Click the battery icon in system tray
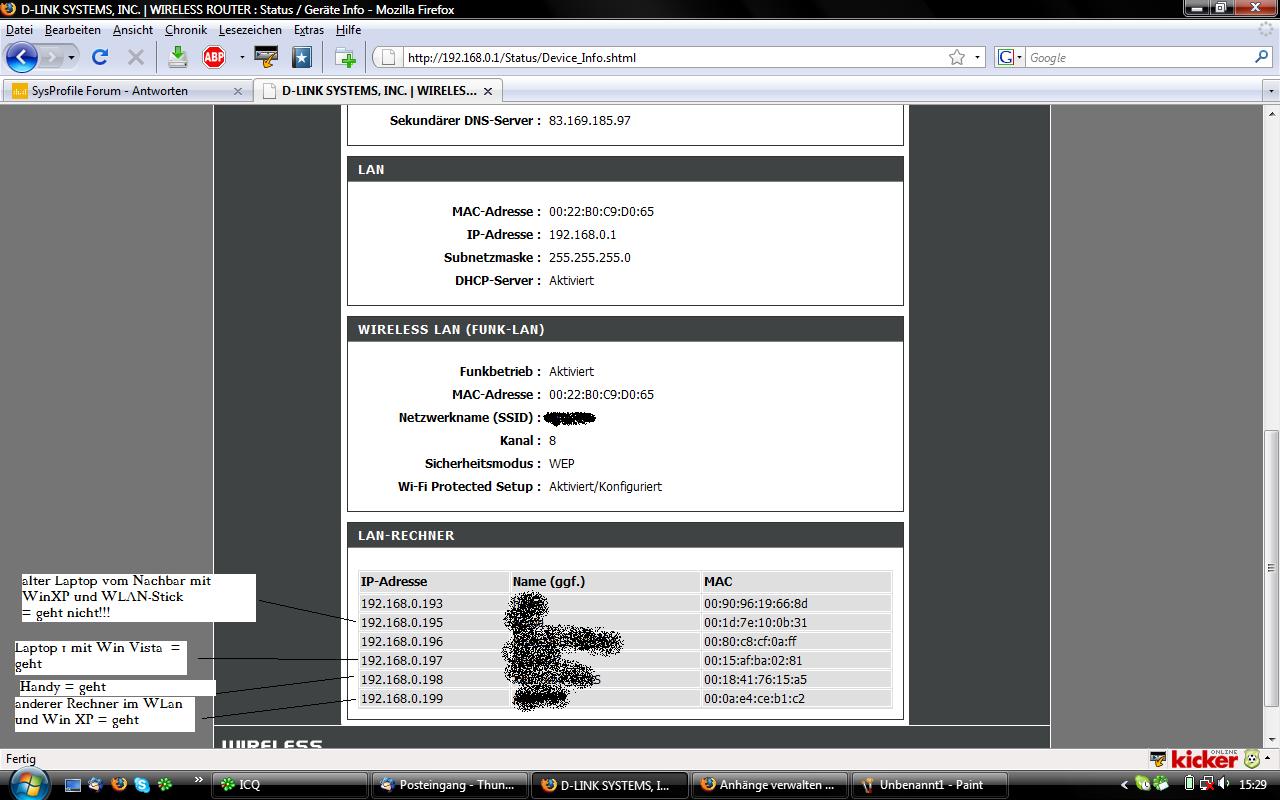Screen dimensions: 1280x800 coord(1189,785)
